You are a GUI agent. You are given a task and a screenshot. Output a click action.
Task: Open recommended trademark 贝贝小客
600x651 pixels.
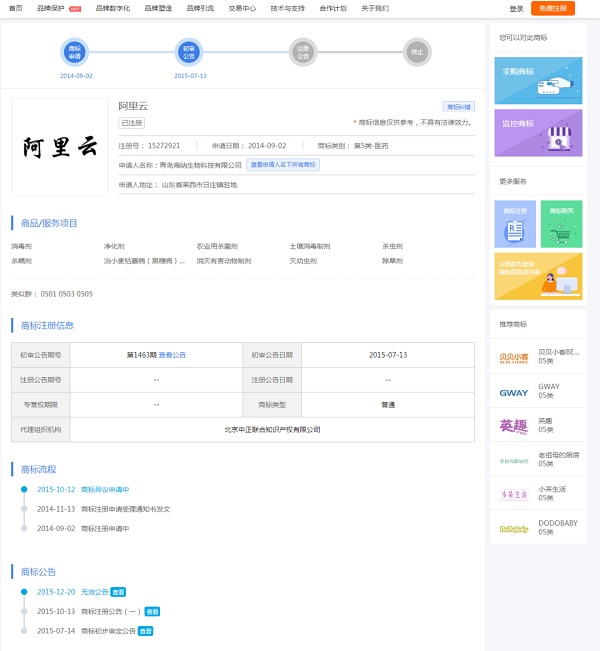point(538,356)
